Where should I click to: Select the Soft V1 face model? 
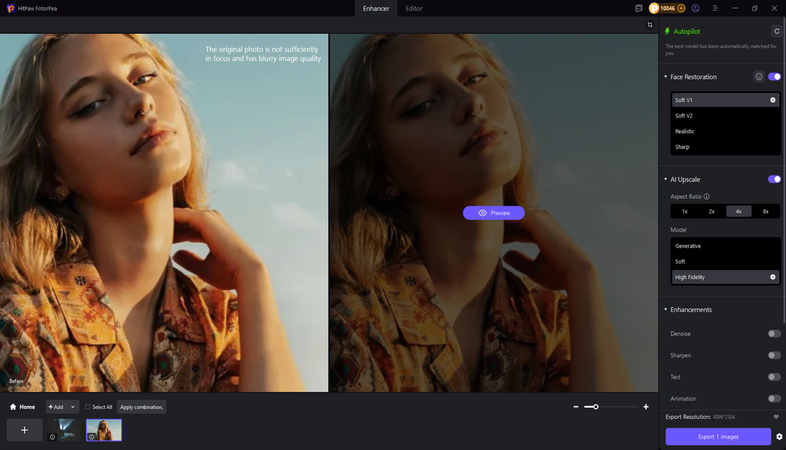coord(725,100)
